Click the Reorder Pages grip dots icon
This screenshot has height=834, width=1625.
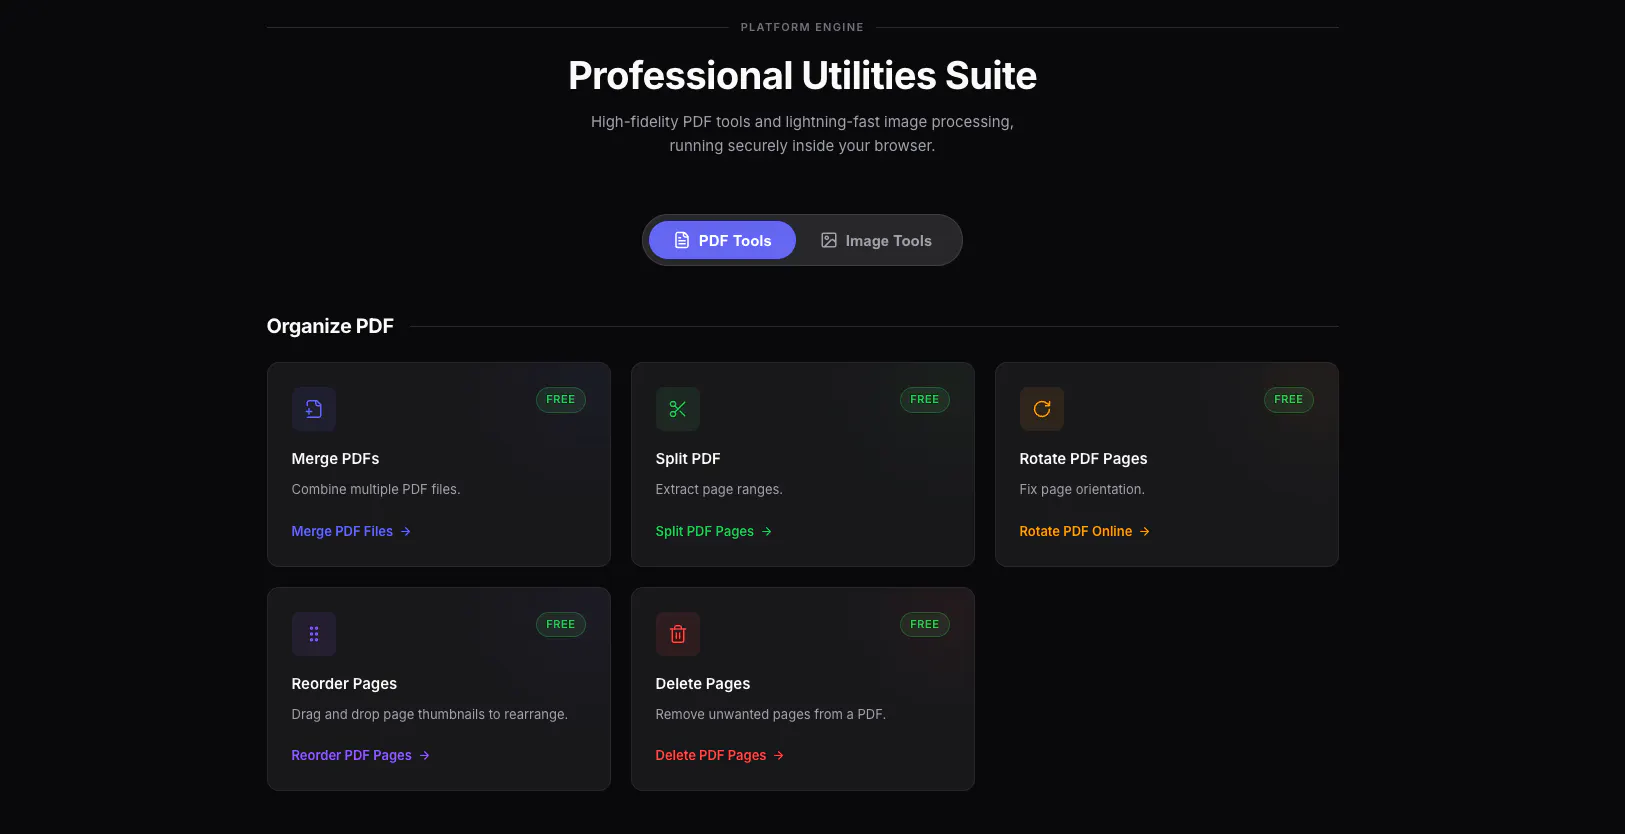click(314, 634)
